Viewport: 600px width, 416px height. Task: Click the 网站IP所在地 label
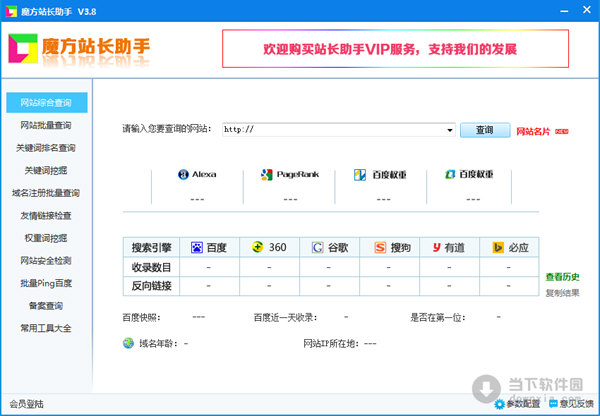pos(331,343)
